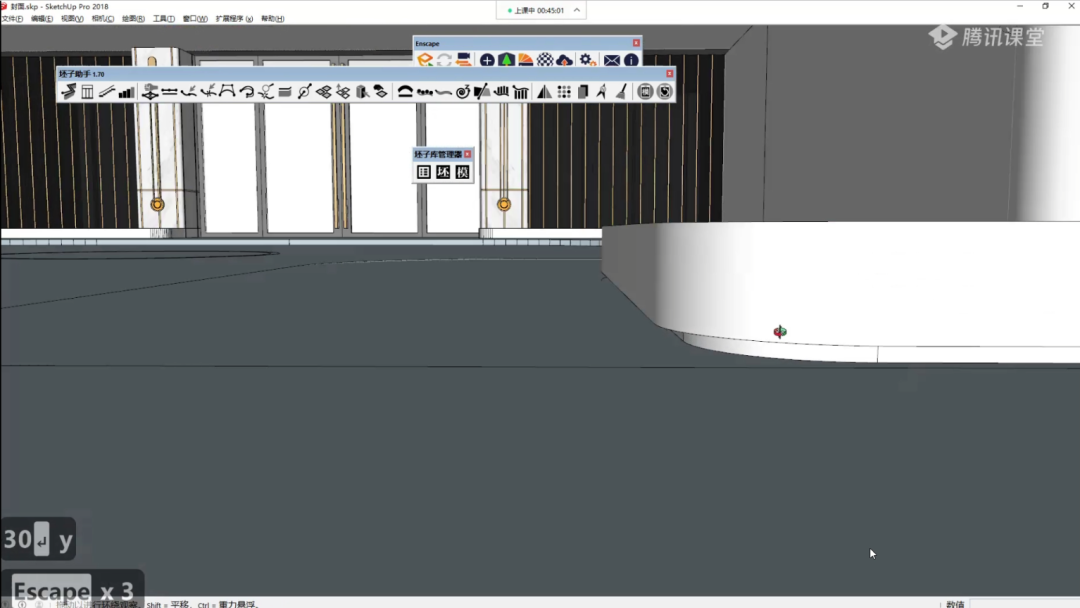The width and height of the screenshot is (1080, 608).
Task: Open the 扩展程序 menu
Action: click(234, 19)
